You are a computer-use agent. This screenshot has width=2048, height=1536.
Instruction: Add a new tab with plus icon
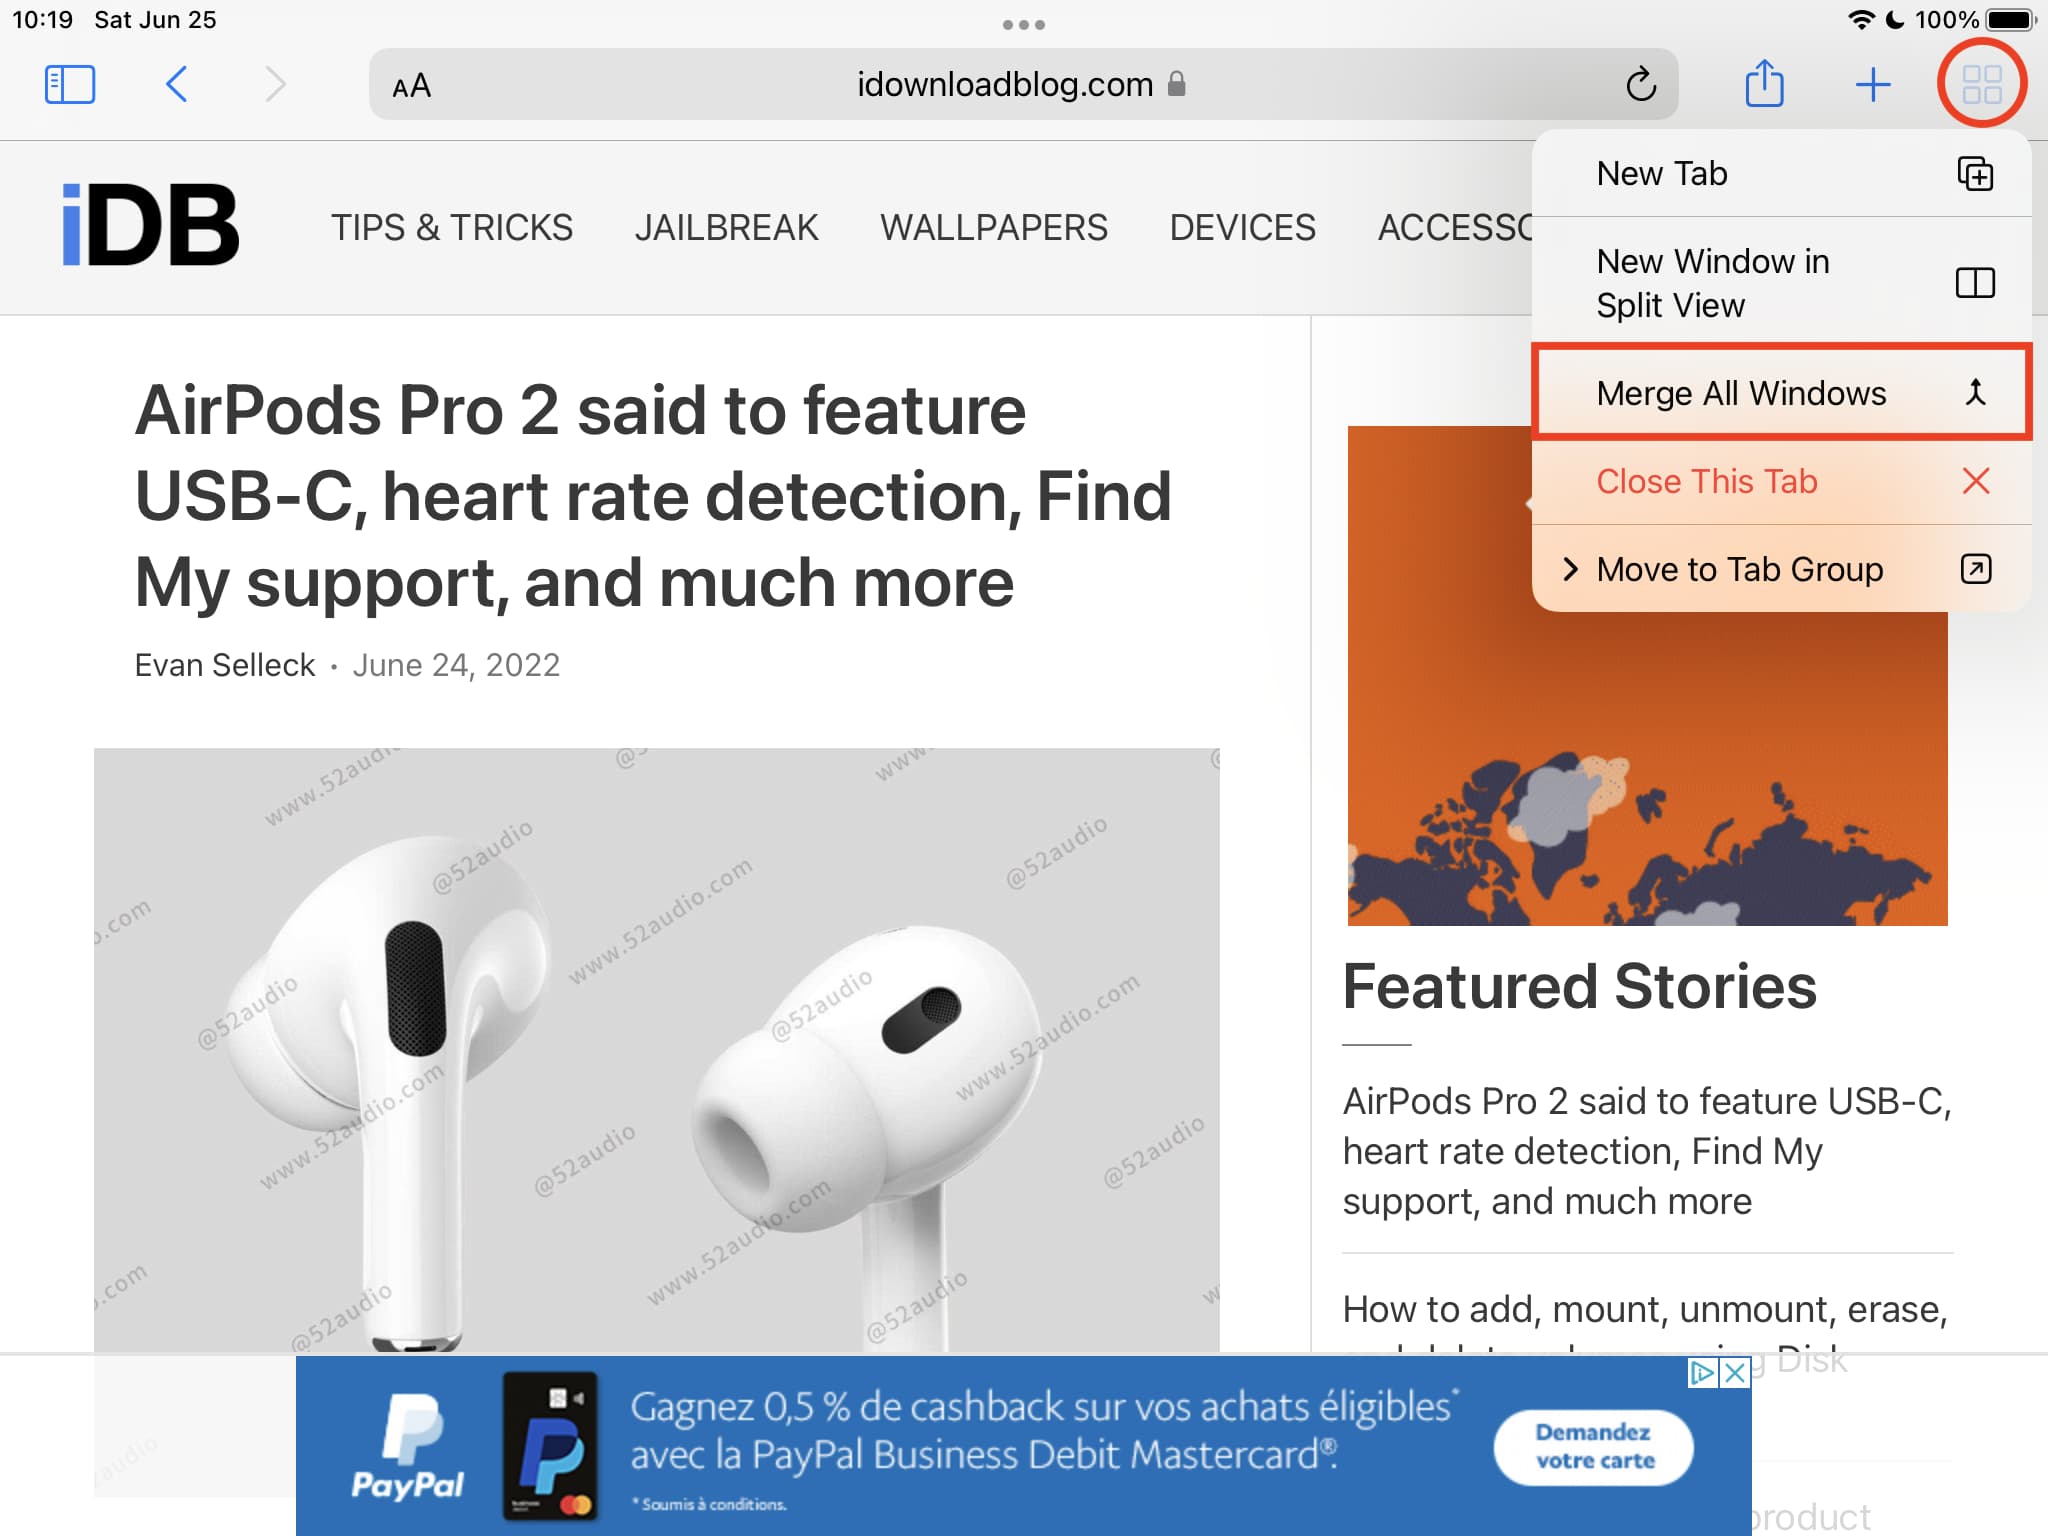tap(1872, 85)
